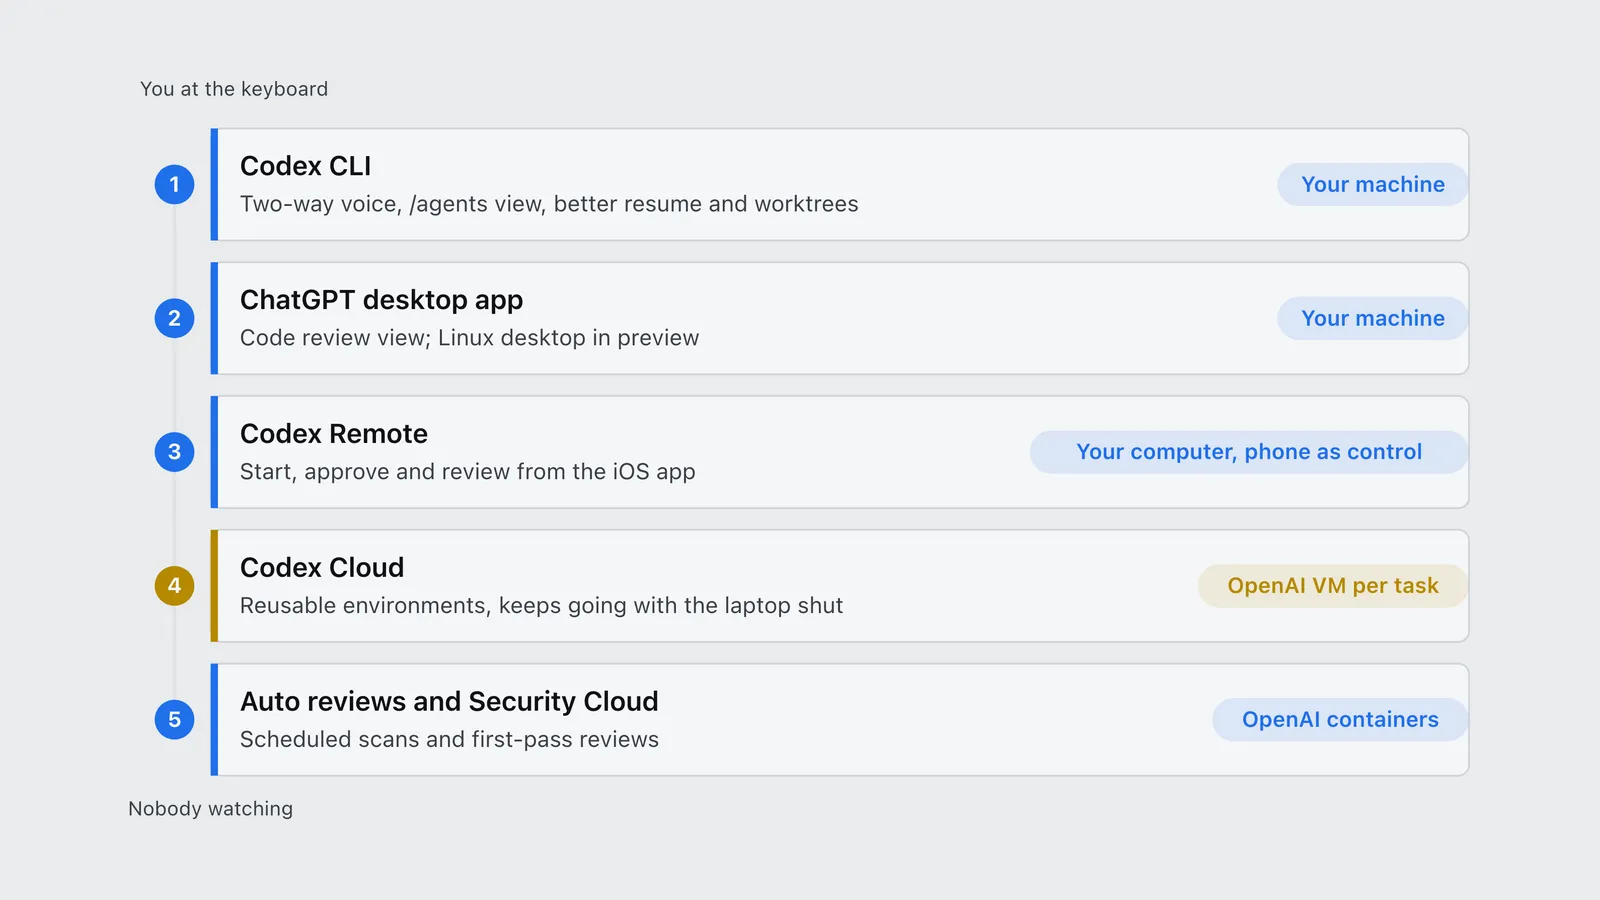
Task: Select the Codex CLI heading
Action: tap(305, 166)
